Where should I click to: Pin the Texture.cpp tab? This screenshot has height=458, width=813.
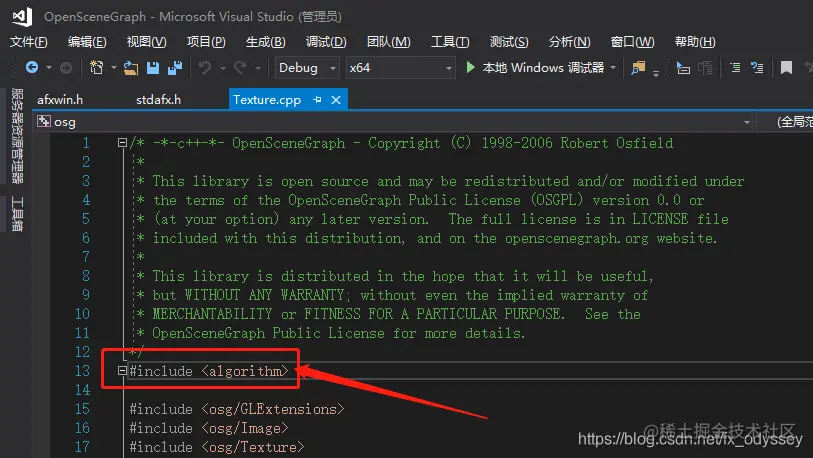(317, 100)
